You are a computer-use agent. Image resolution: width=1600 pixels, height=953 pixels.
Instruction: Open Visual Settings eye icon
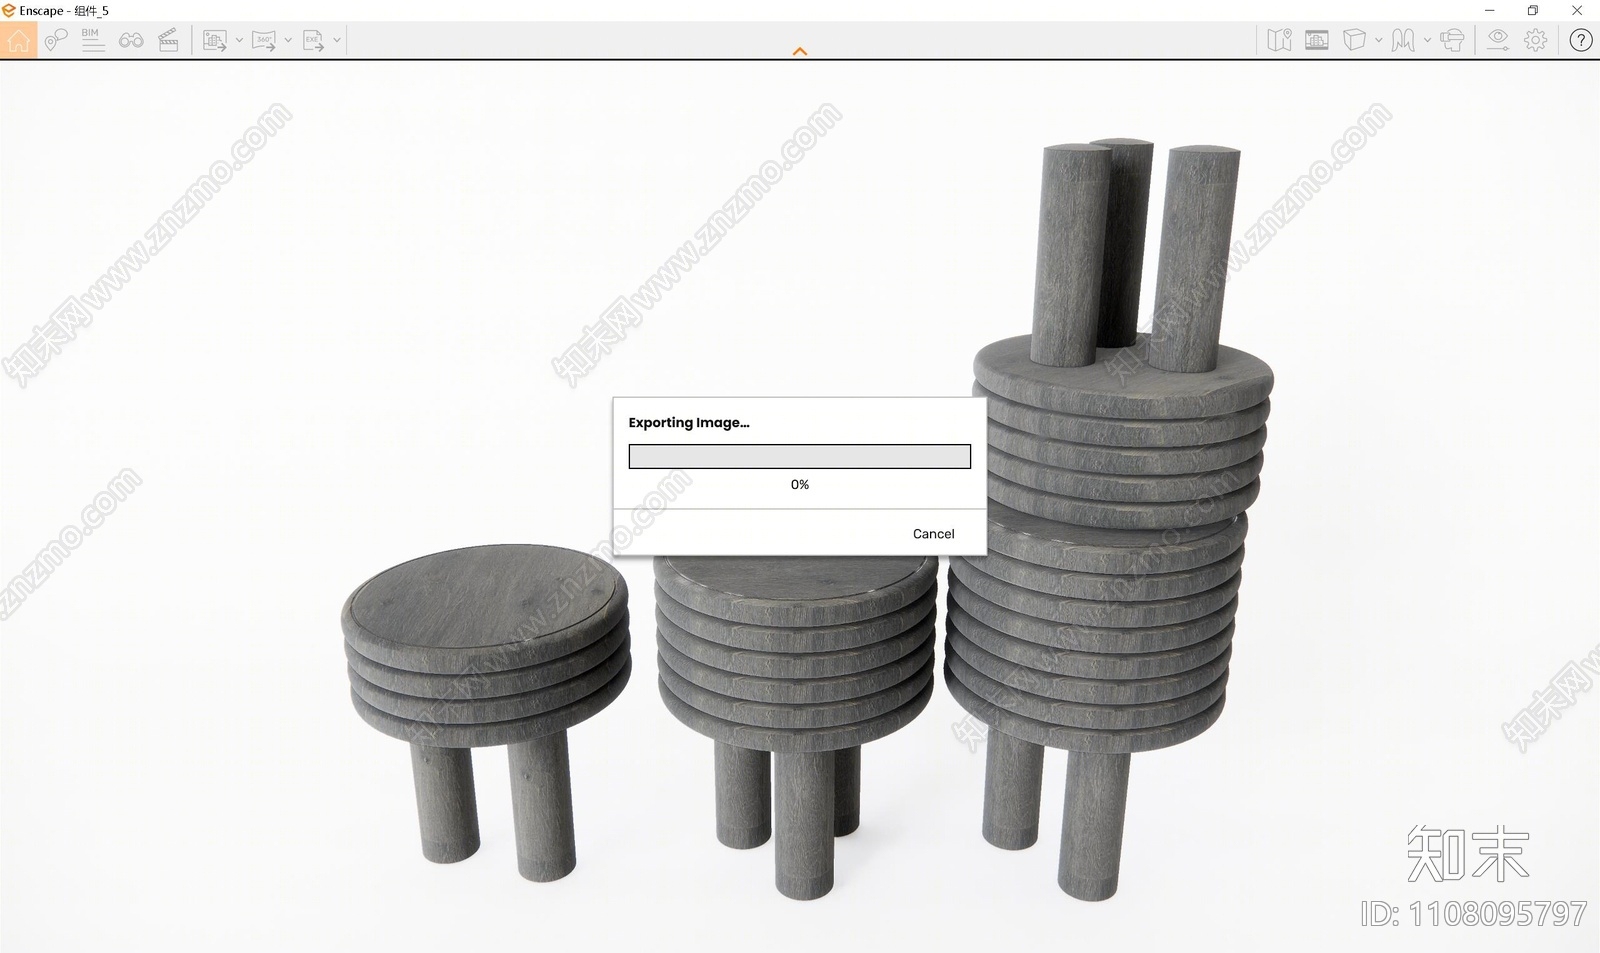tap(1497, 40)
